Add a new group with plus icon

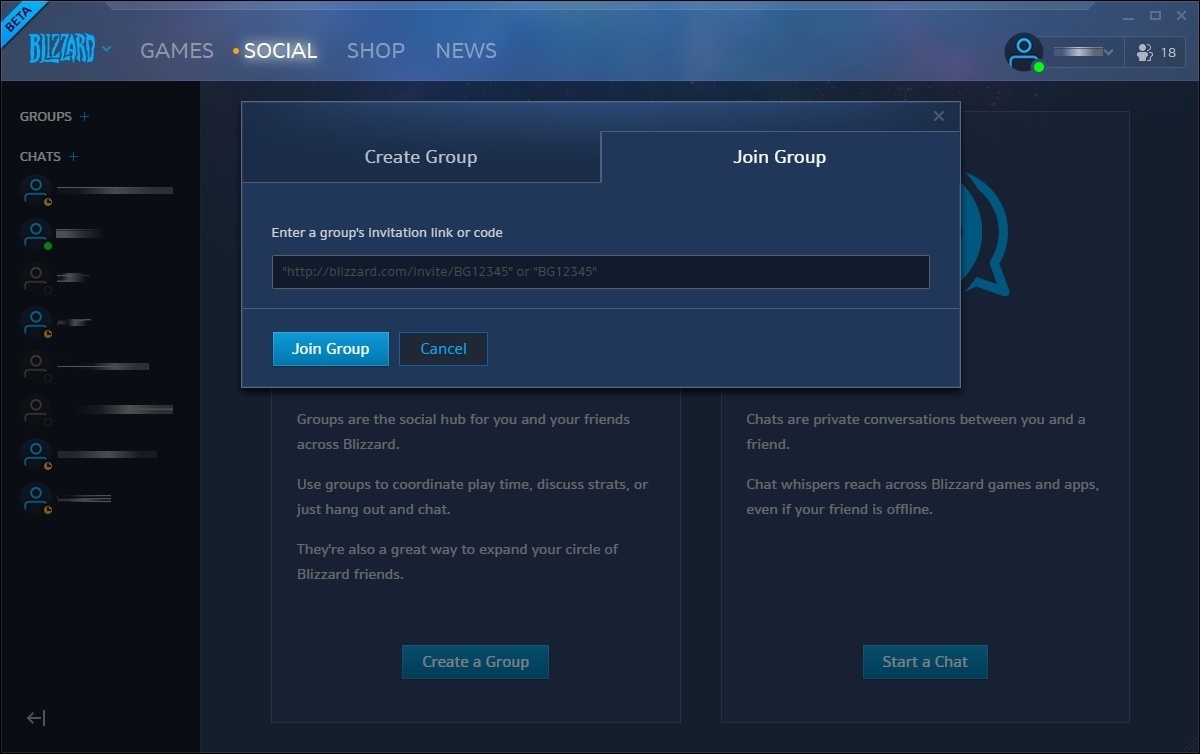[x=85, y=117]
